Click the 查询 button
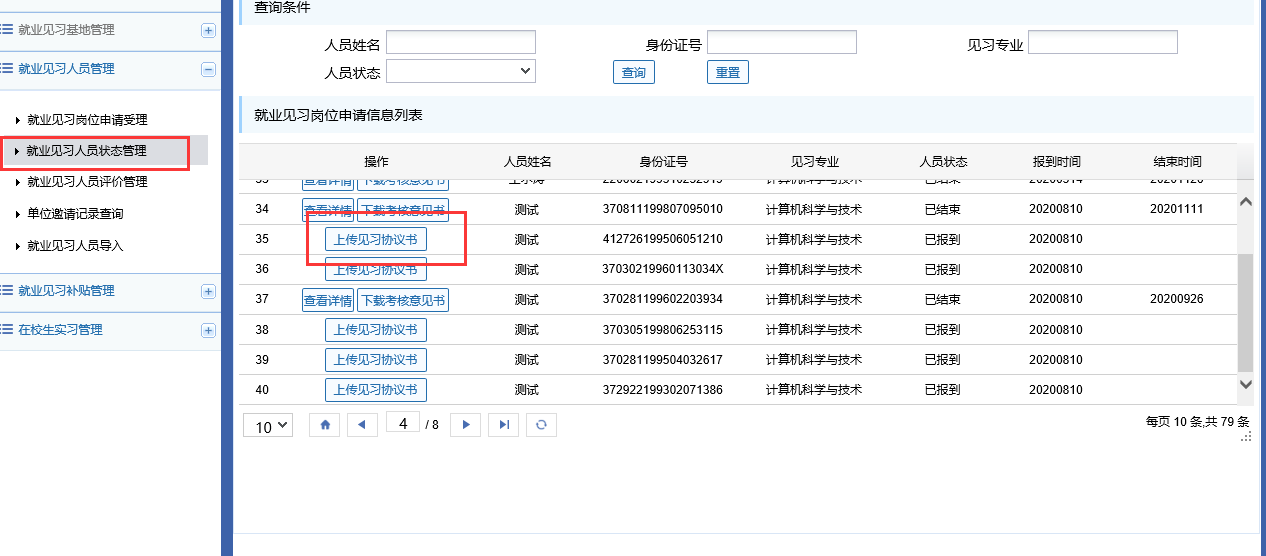 coord(634,72)
